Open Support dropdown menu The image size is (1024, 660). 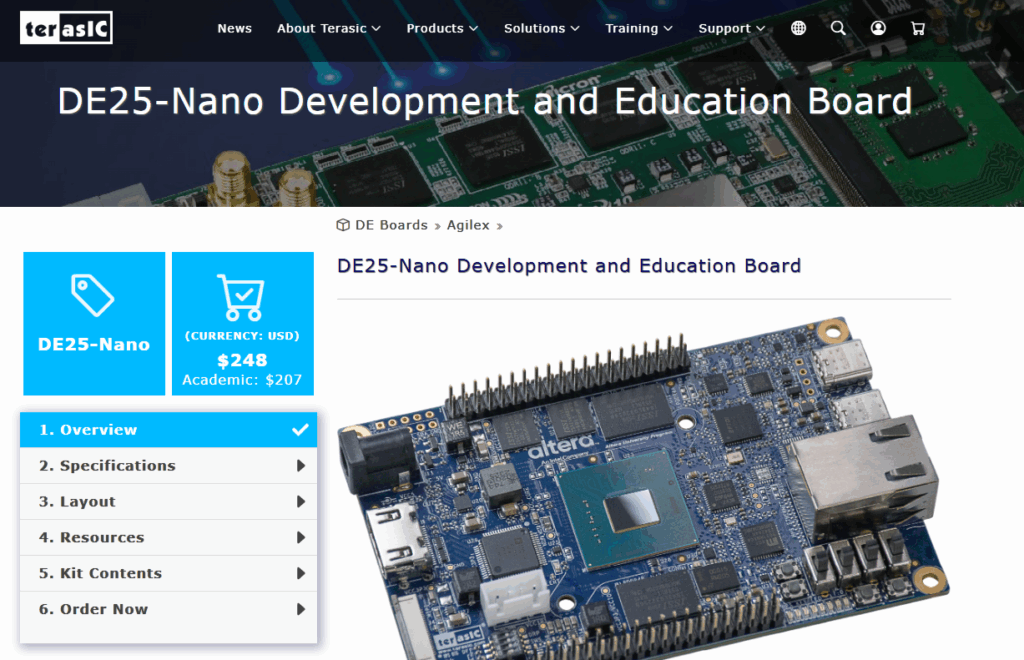(731, 29)
